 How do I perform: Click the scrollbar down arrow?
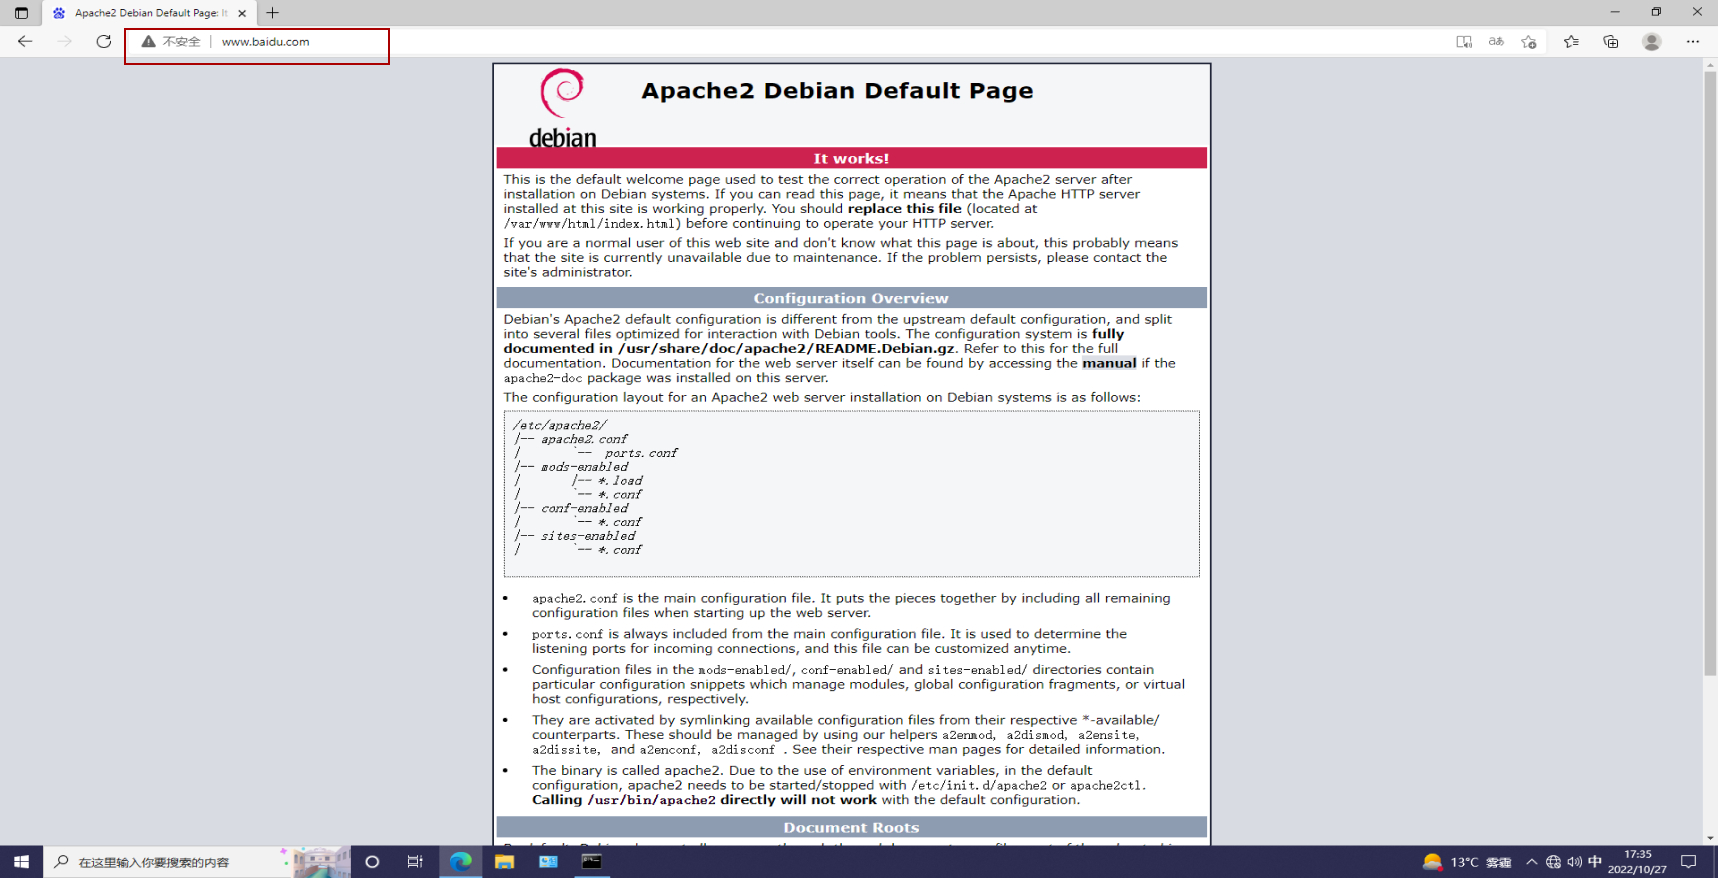pyautogui.click(x=1710, y=838)
